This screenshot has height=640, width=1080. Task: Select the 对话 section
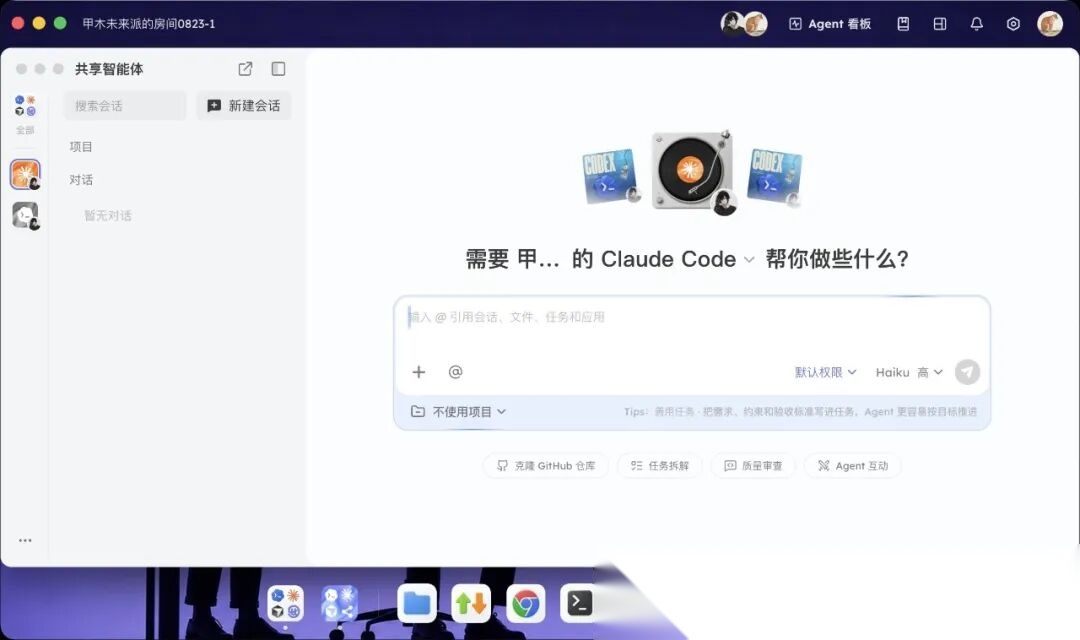click(x=81, y=180)
